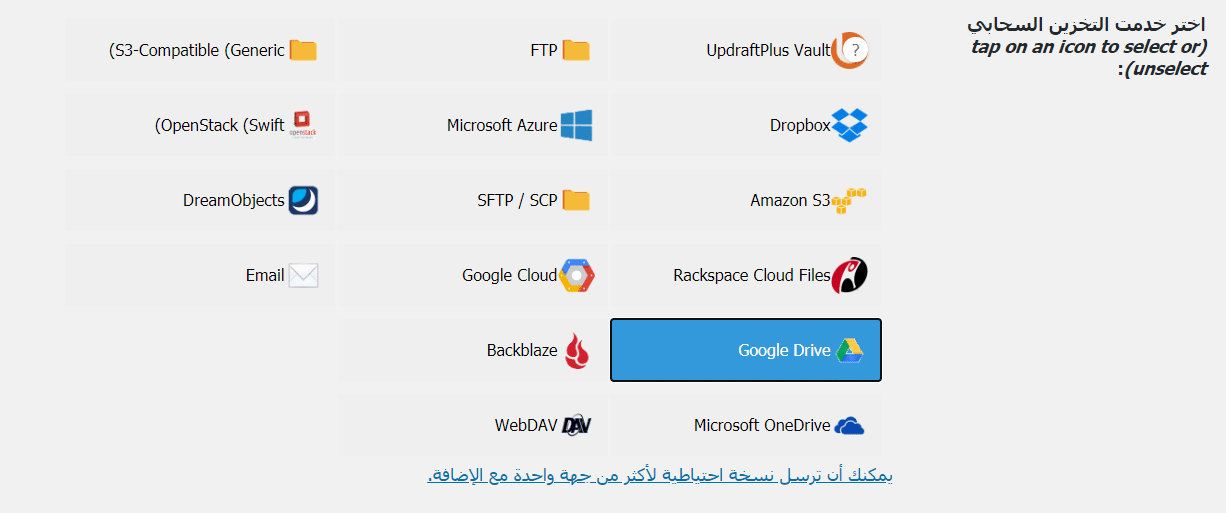
Task: Open the Arabic multiple-destinations add-on link
Action: 659,475
